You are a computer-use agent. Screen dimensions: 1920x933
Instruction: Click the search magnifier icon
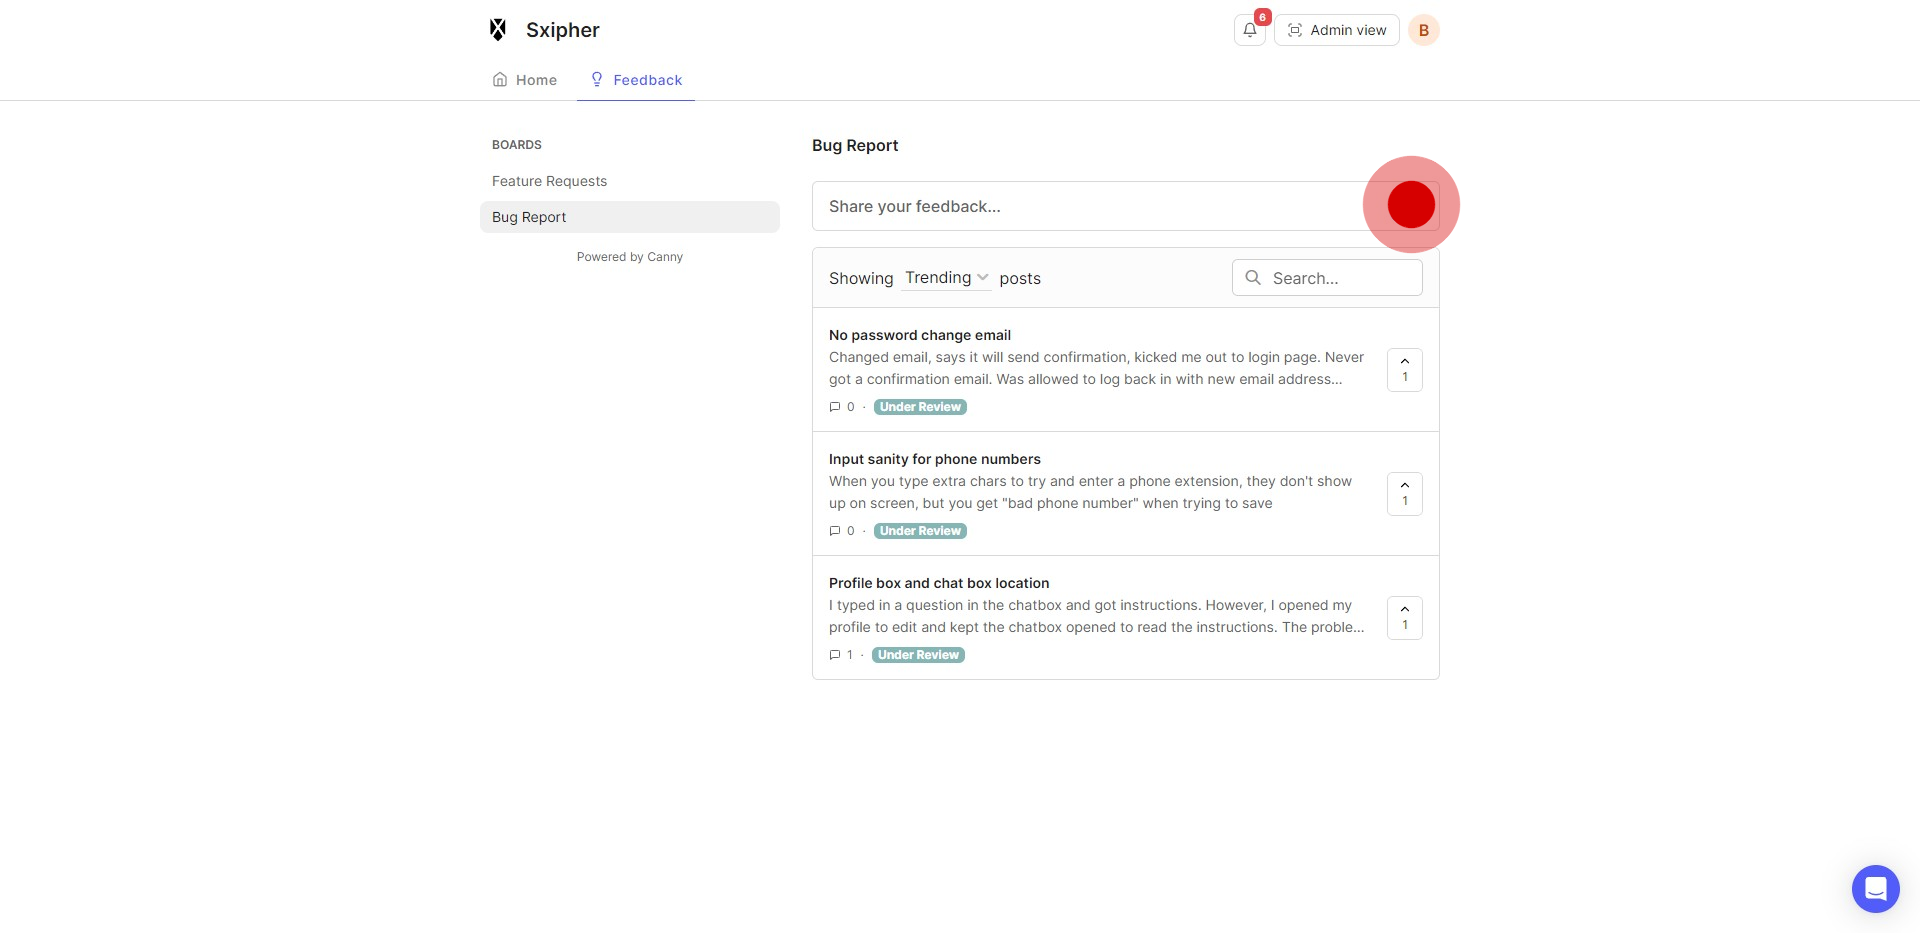tap(1253, 278)
